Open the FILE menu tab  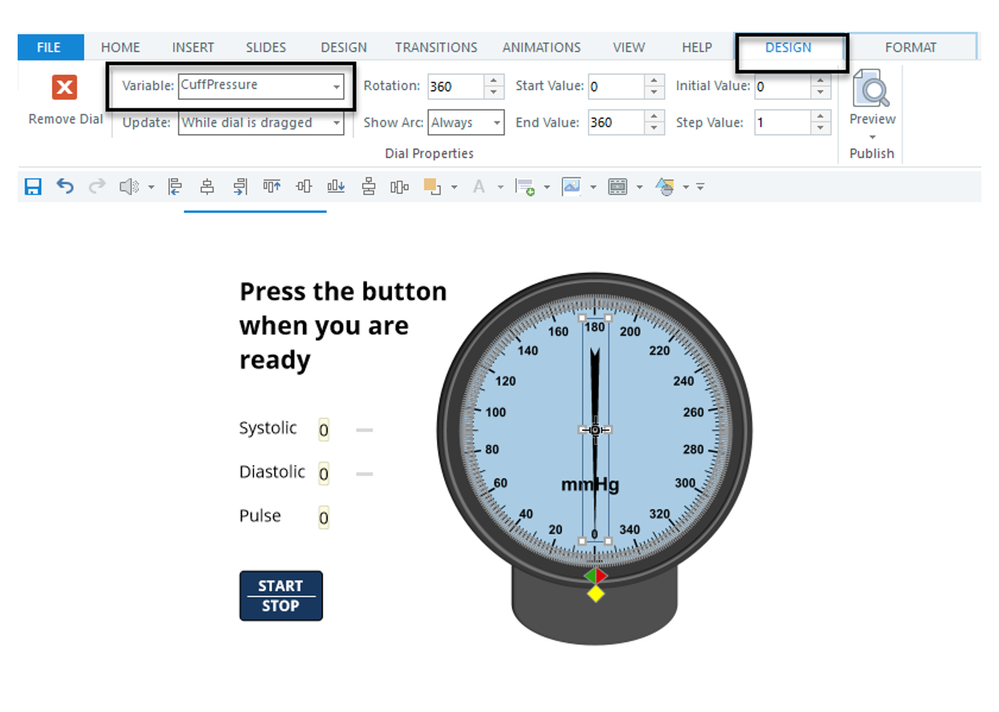point(49,47)
